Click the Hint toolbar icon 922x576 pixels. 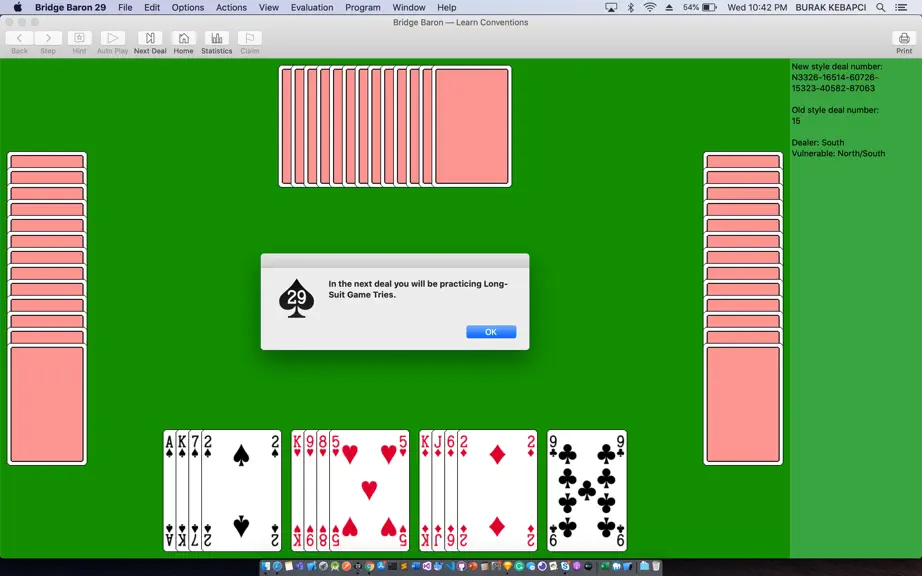pos(79,38)
